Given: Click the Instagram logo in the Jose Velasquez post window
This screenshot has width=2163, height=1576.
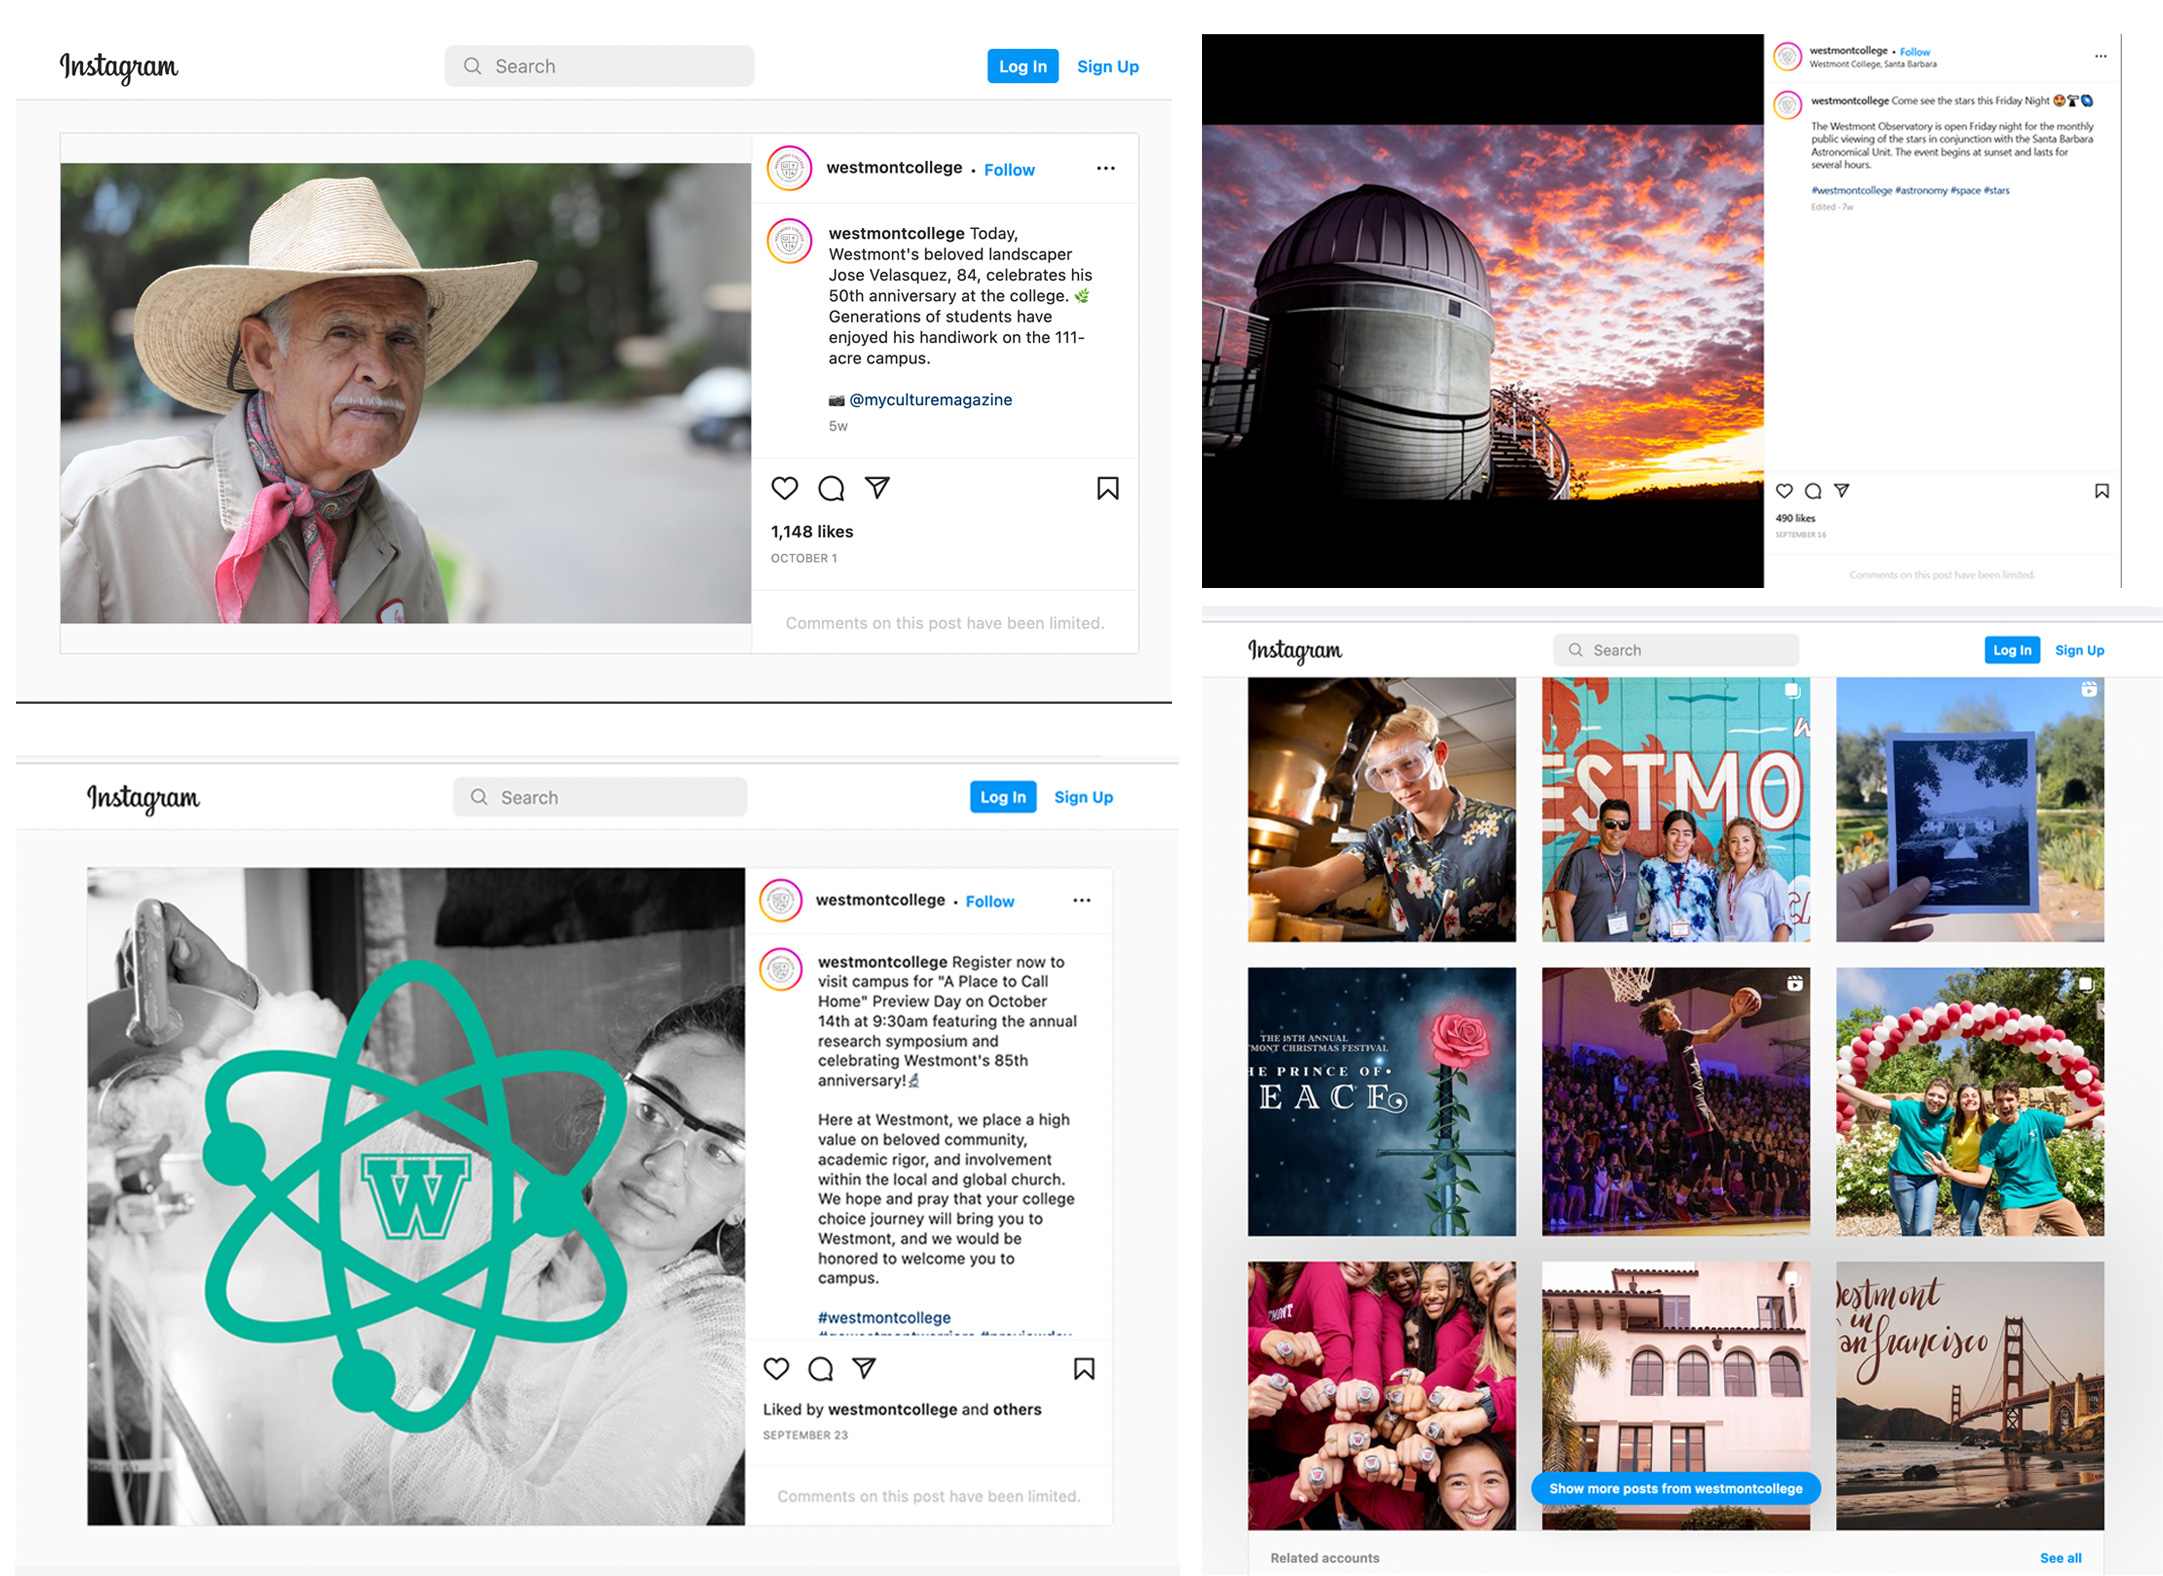Looking at the screenshot, I should point(119,67).
